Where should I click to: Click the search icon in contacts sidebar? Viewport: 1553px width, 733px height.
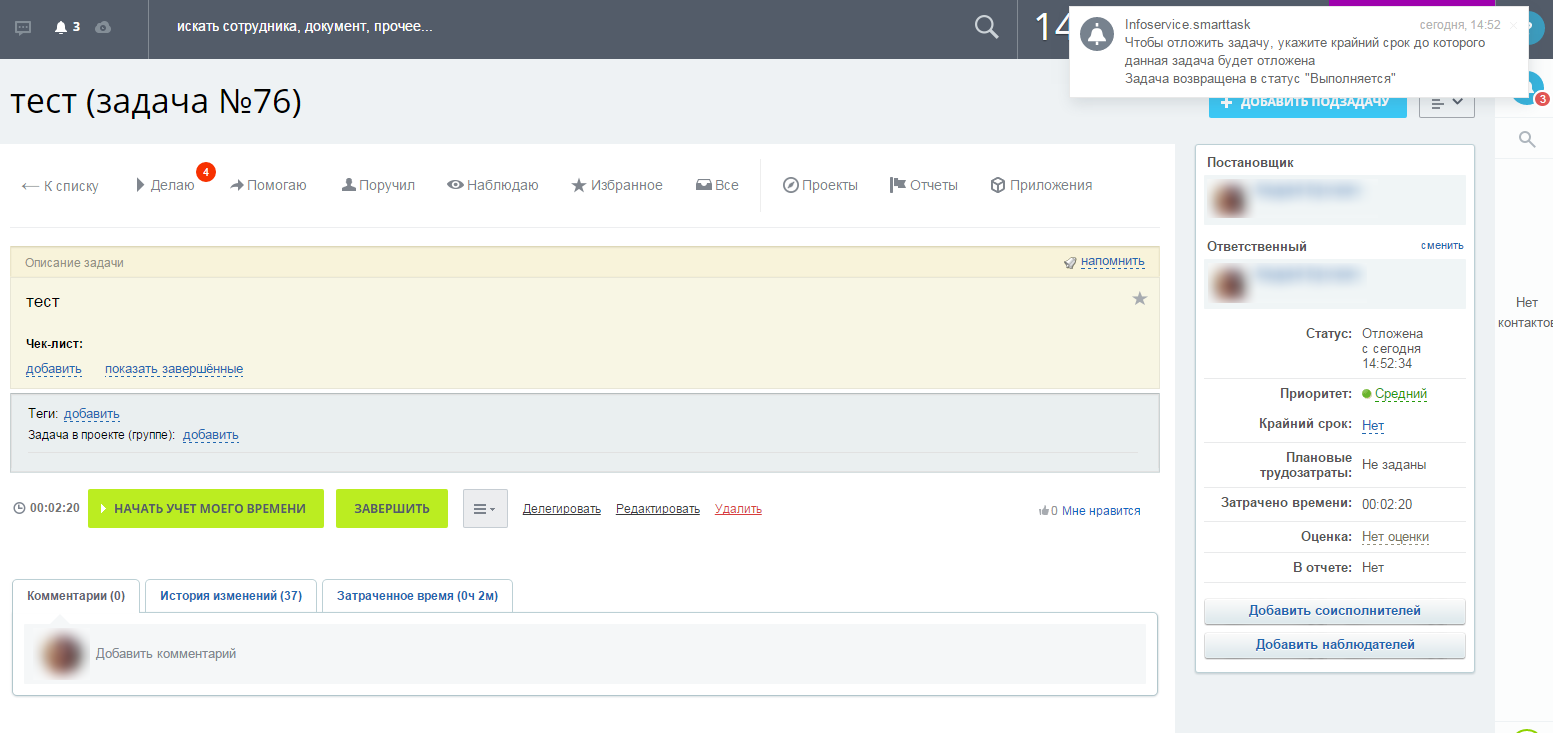[x=1527, y=139]
